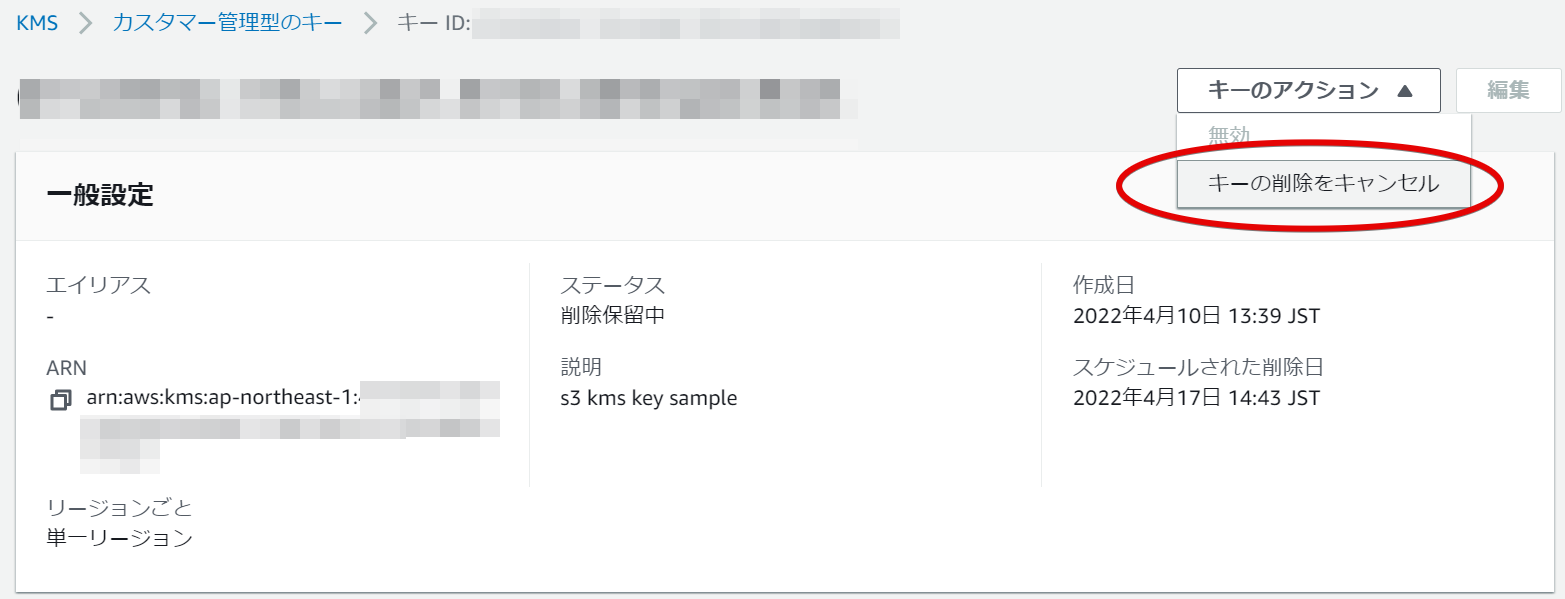Navigate to カスタマー管理型のキー breadcrumb
Screen dimensions: 1565x599
(x=228, y=23)
